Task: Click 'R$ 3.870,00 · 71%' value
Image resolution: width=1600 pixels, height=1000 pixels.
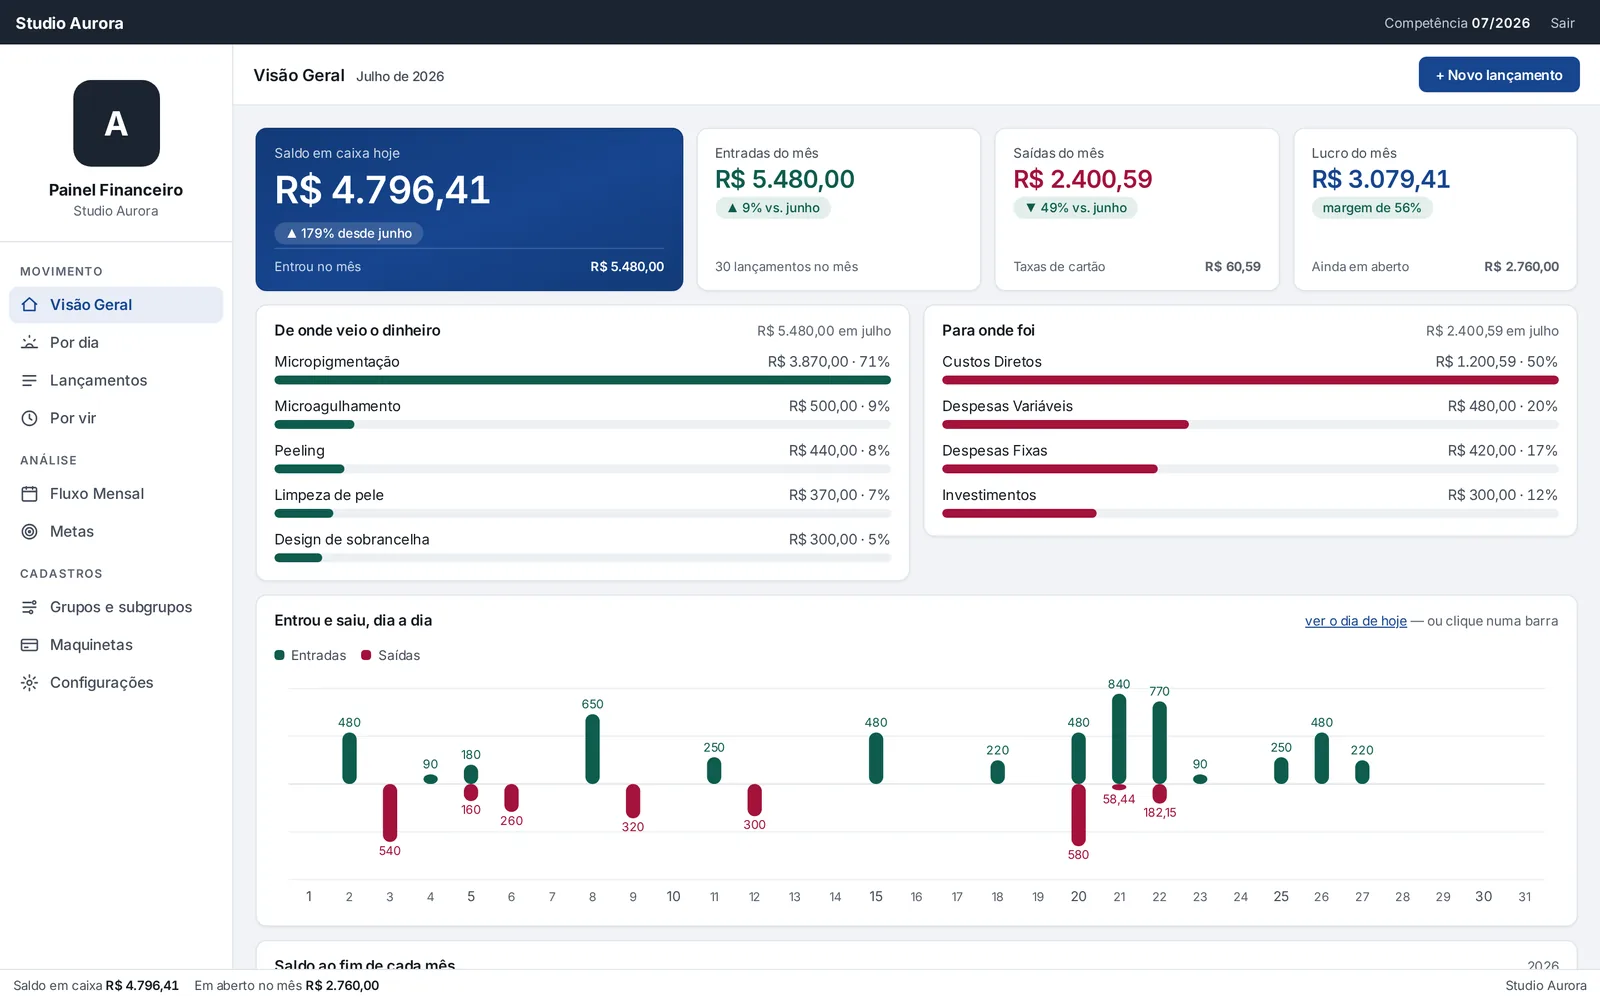Action: click(x=829, y=362)
